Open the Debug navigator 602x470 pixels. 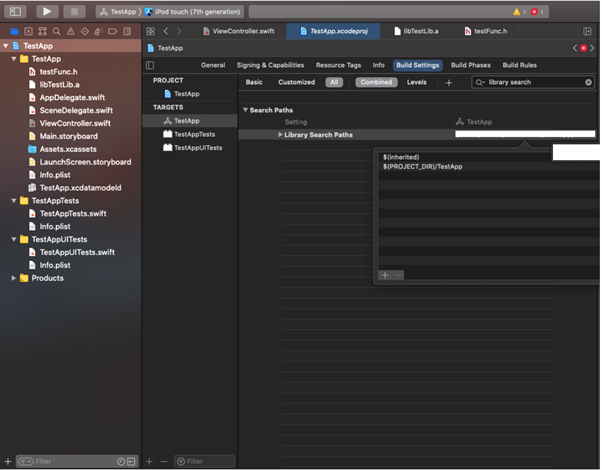point(98,31)
